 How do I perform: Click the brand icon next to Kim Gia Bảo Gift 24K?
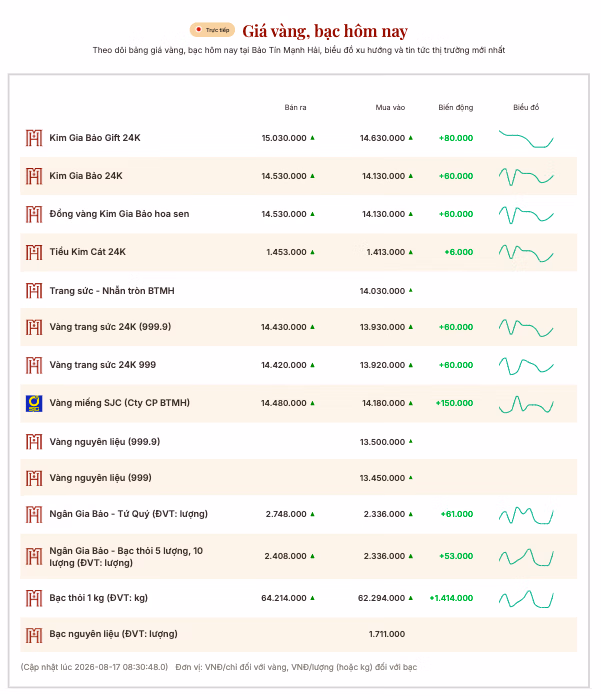(34, 138)
